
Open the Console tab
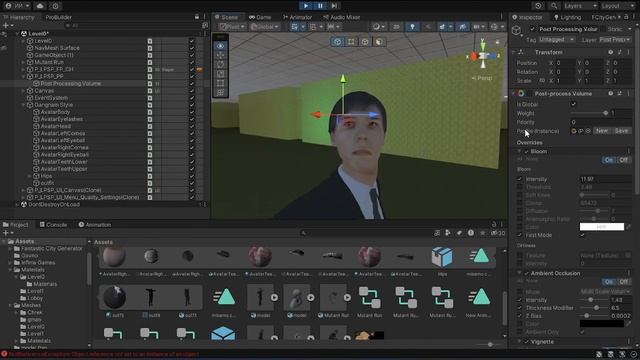53,224
